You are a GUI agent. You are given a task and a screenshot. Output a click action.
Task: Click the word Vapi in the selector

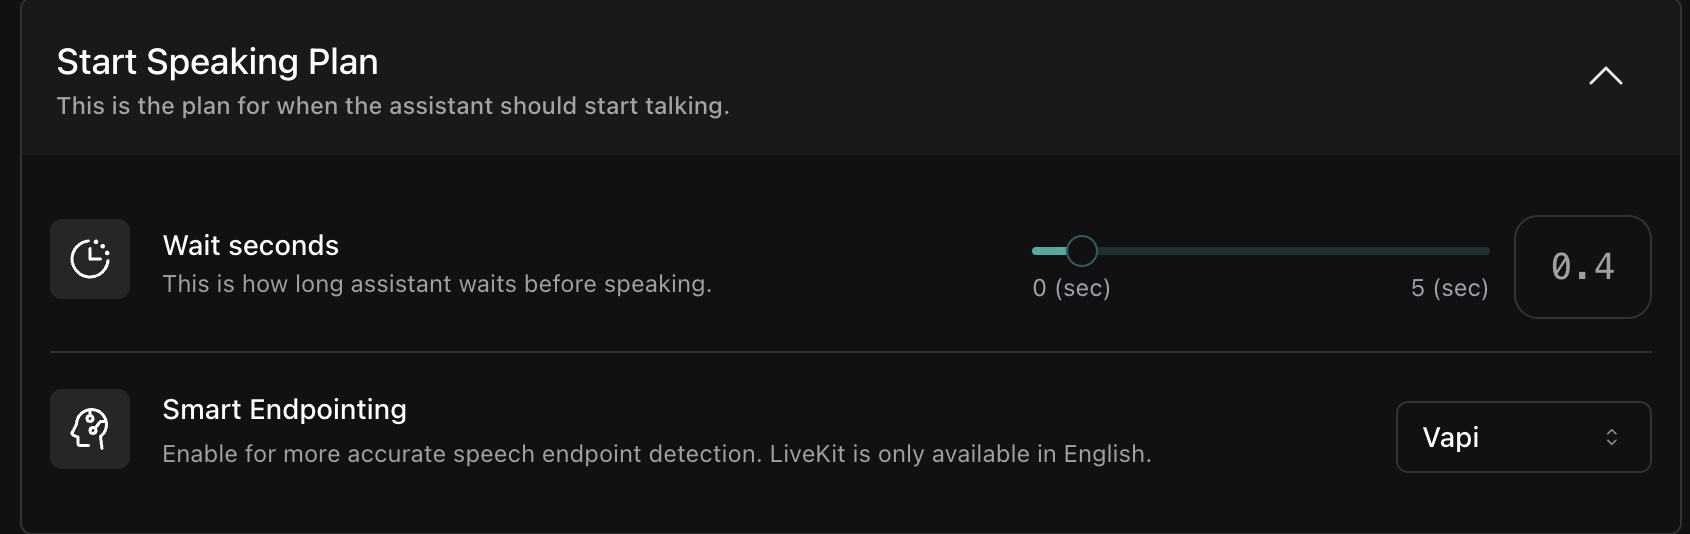1450,437
